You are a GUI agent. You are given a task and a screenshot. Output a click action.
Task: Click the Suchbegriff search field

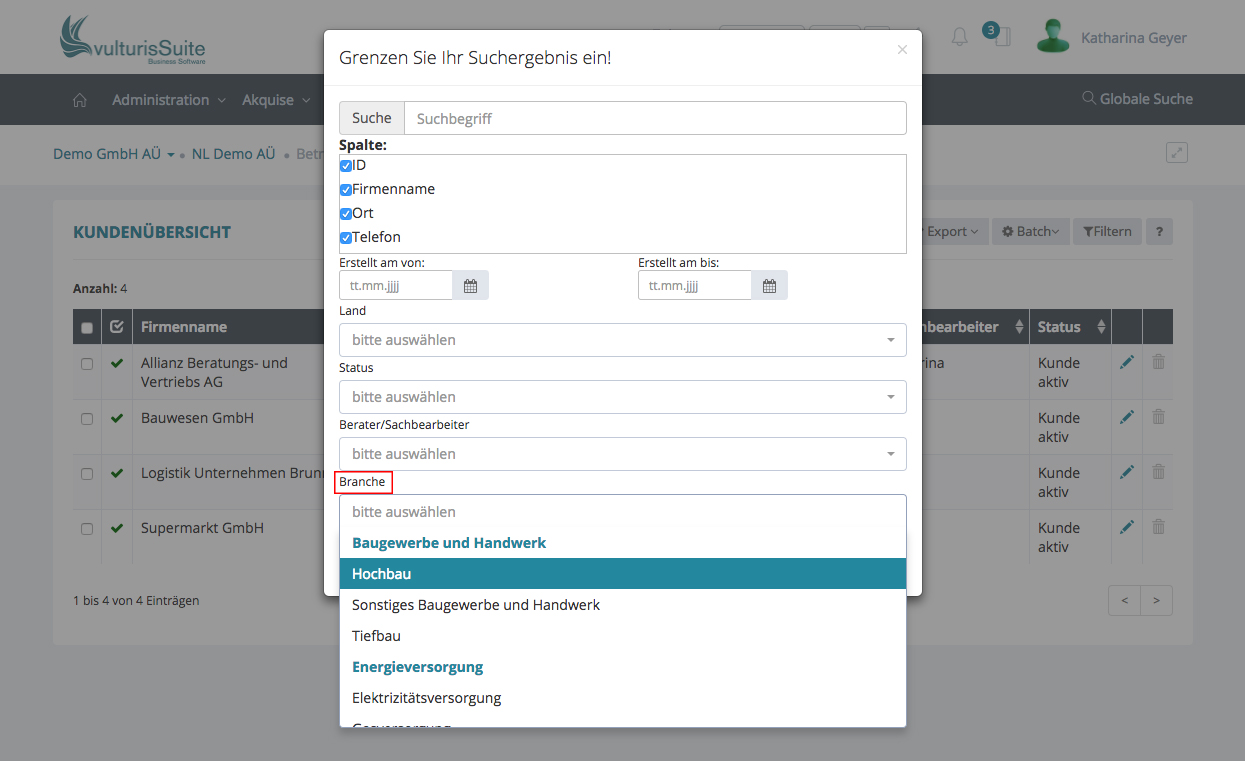[655, 118]
